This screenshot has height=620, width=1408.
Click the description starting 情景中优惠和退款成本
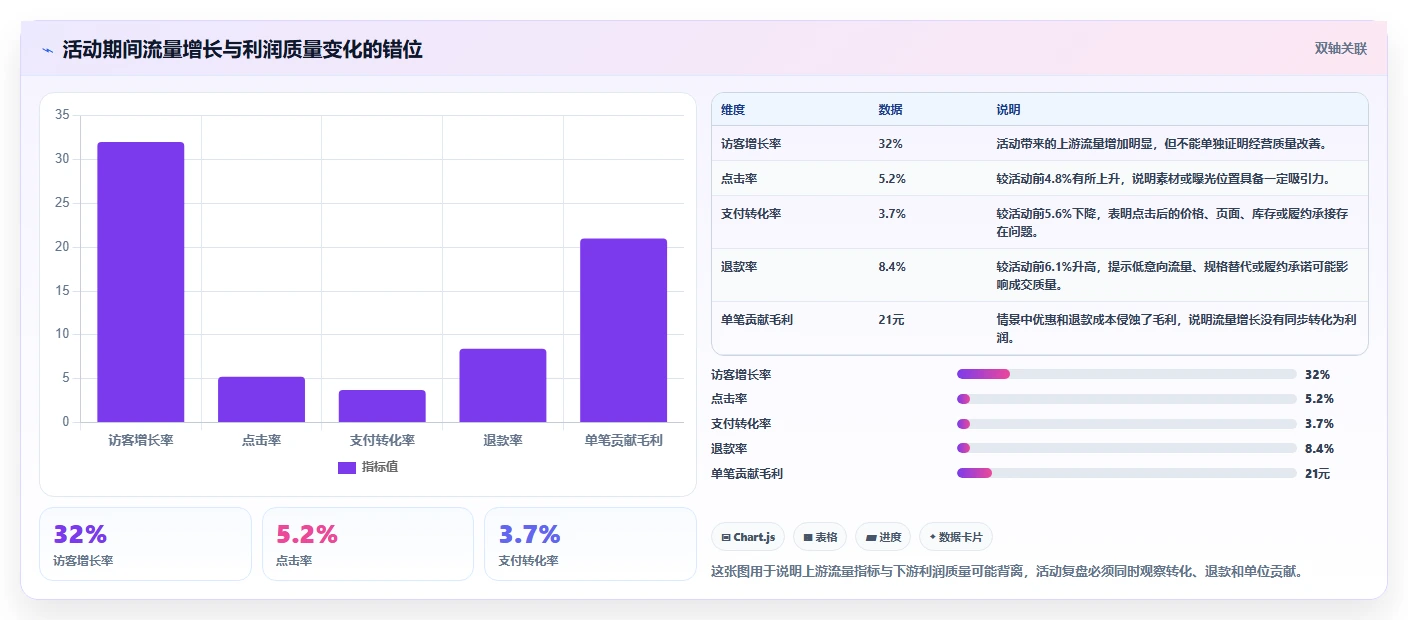click(1175, 329)
